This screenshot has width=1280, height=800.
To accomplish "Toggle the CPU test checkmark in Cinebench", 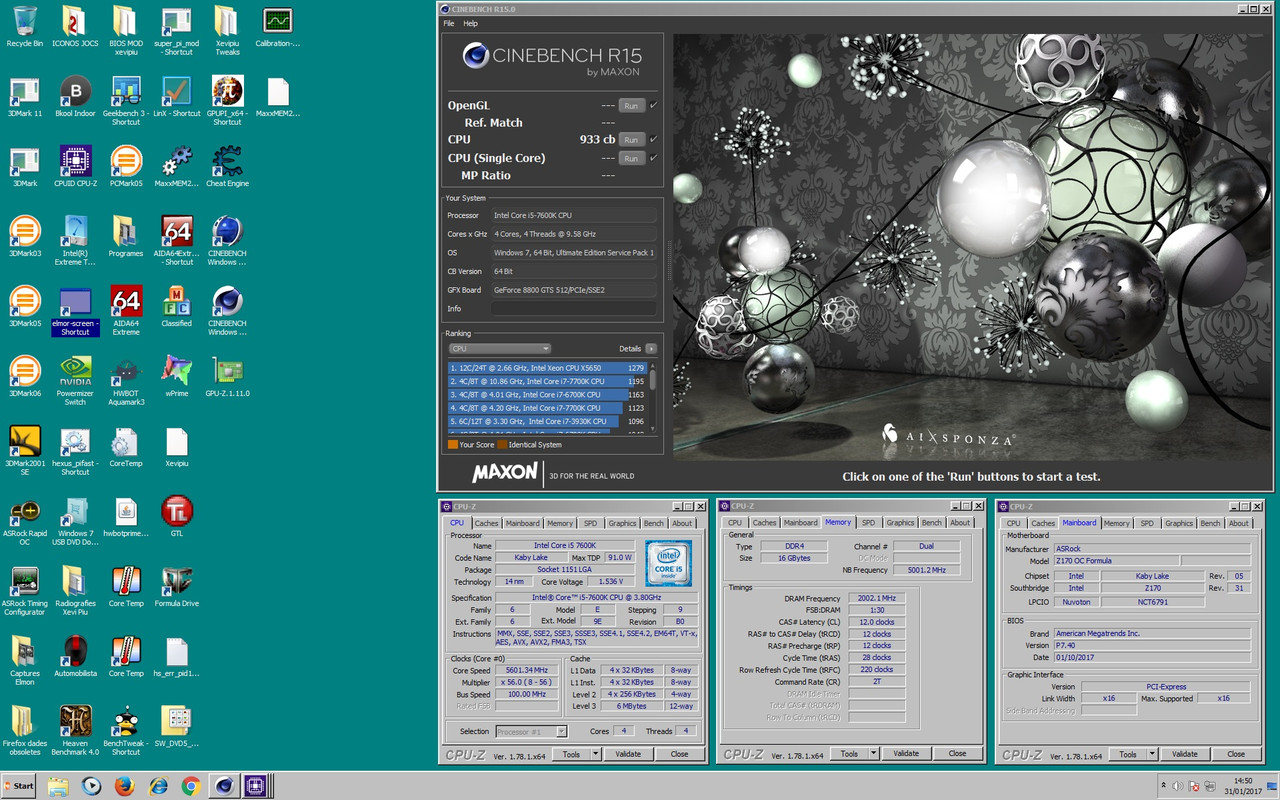I will [x=653, y=139].
